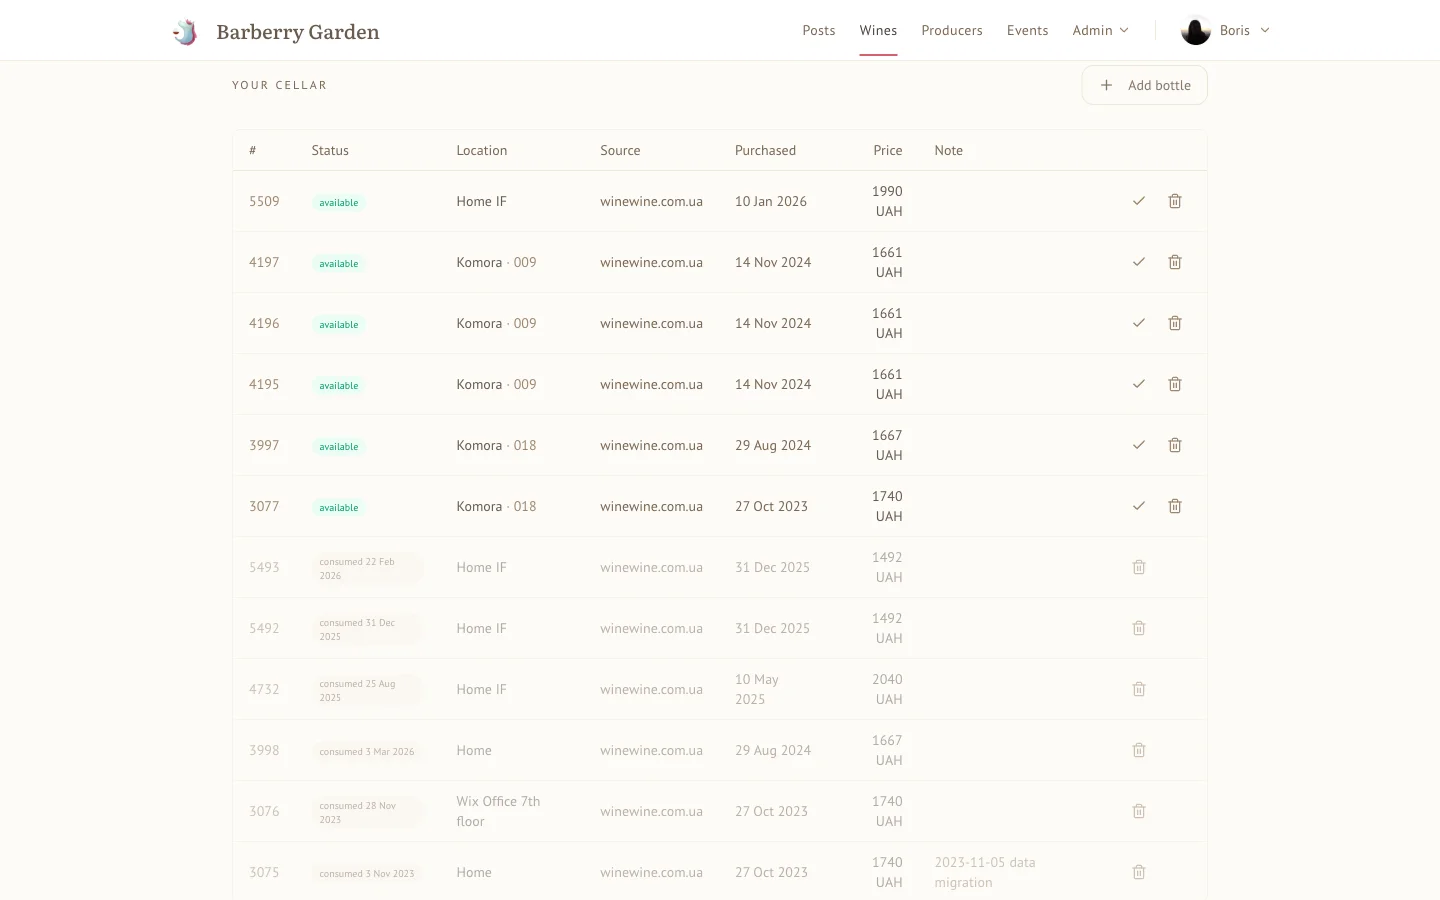Delete bottle 3076 using the trash icon
Viewport: 1440px width, 900px height.
(1138, 811)
